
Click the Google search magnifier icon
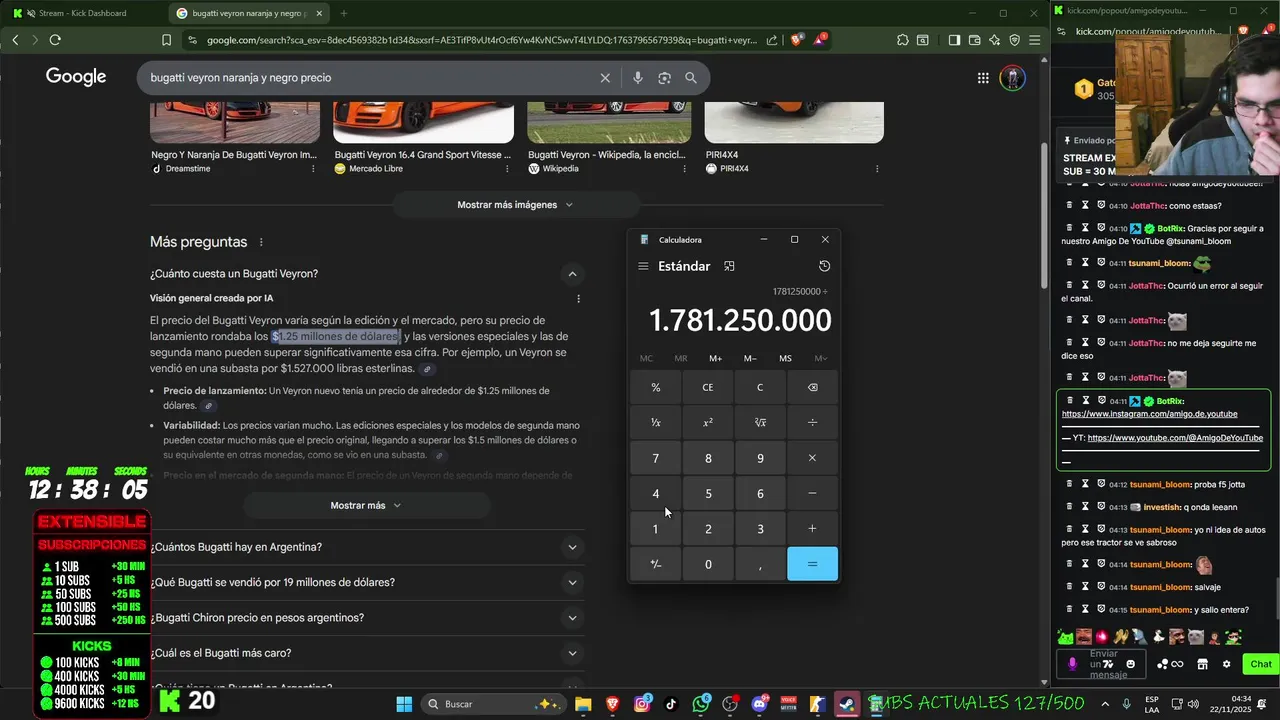coord(691,78)
